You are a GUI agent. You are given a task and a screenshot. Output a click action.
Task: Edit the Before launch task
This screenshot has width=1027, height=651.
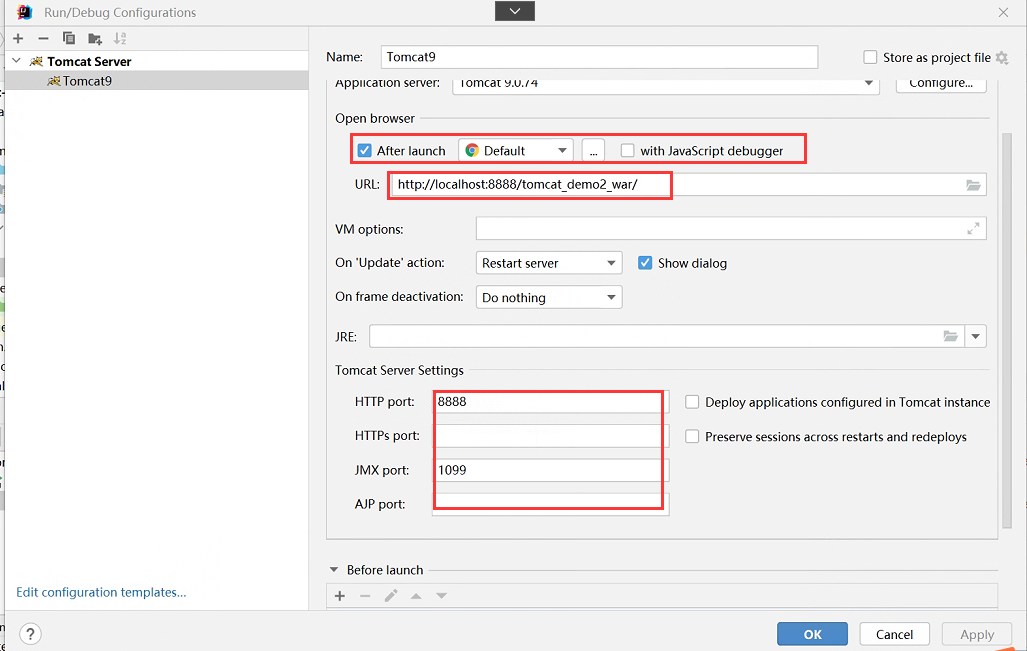click(x=391, y=596)
